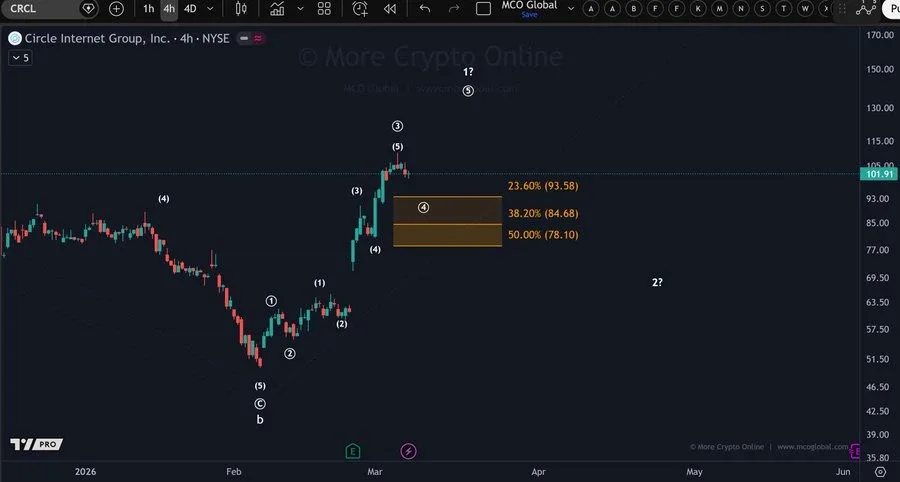Select the 23.60% (93.58) Fibonacci label
The height and width of the screenshot is (482, 900).
click(x=543, y=186)
